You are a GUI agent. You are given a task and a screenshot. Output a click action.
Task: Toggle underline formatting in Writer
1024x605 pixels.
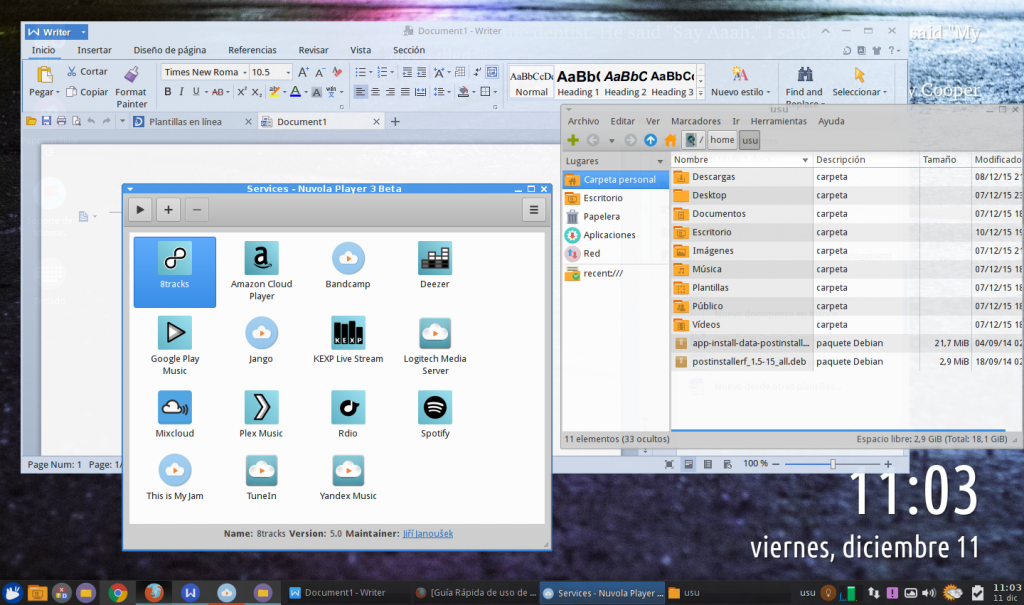click(196, 91)
